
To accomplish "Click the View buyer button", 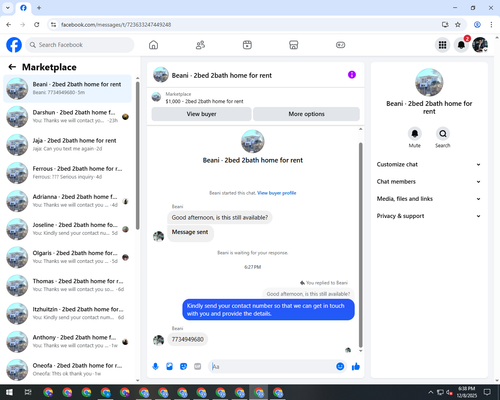I will pos(201,114).
